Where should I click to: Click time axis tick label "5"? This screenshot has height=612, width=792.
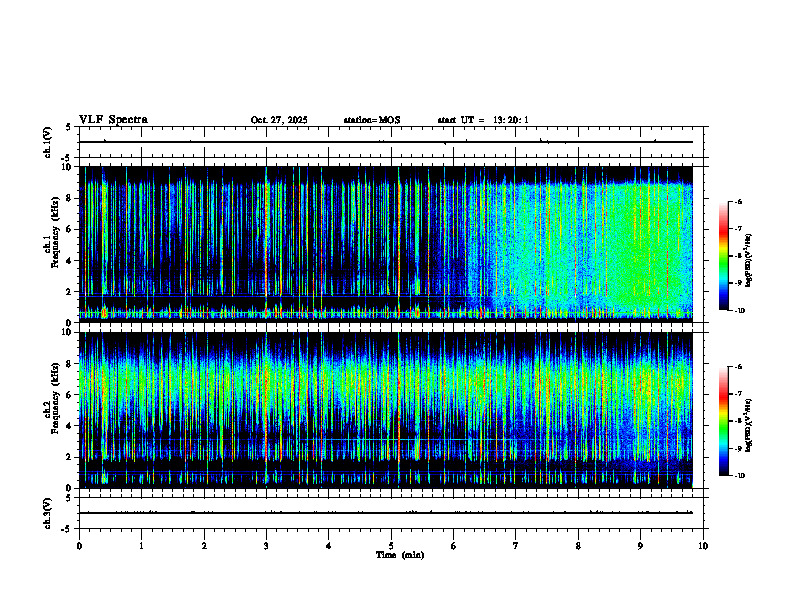tap(391, 546)
